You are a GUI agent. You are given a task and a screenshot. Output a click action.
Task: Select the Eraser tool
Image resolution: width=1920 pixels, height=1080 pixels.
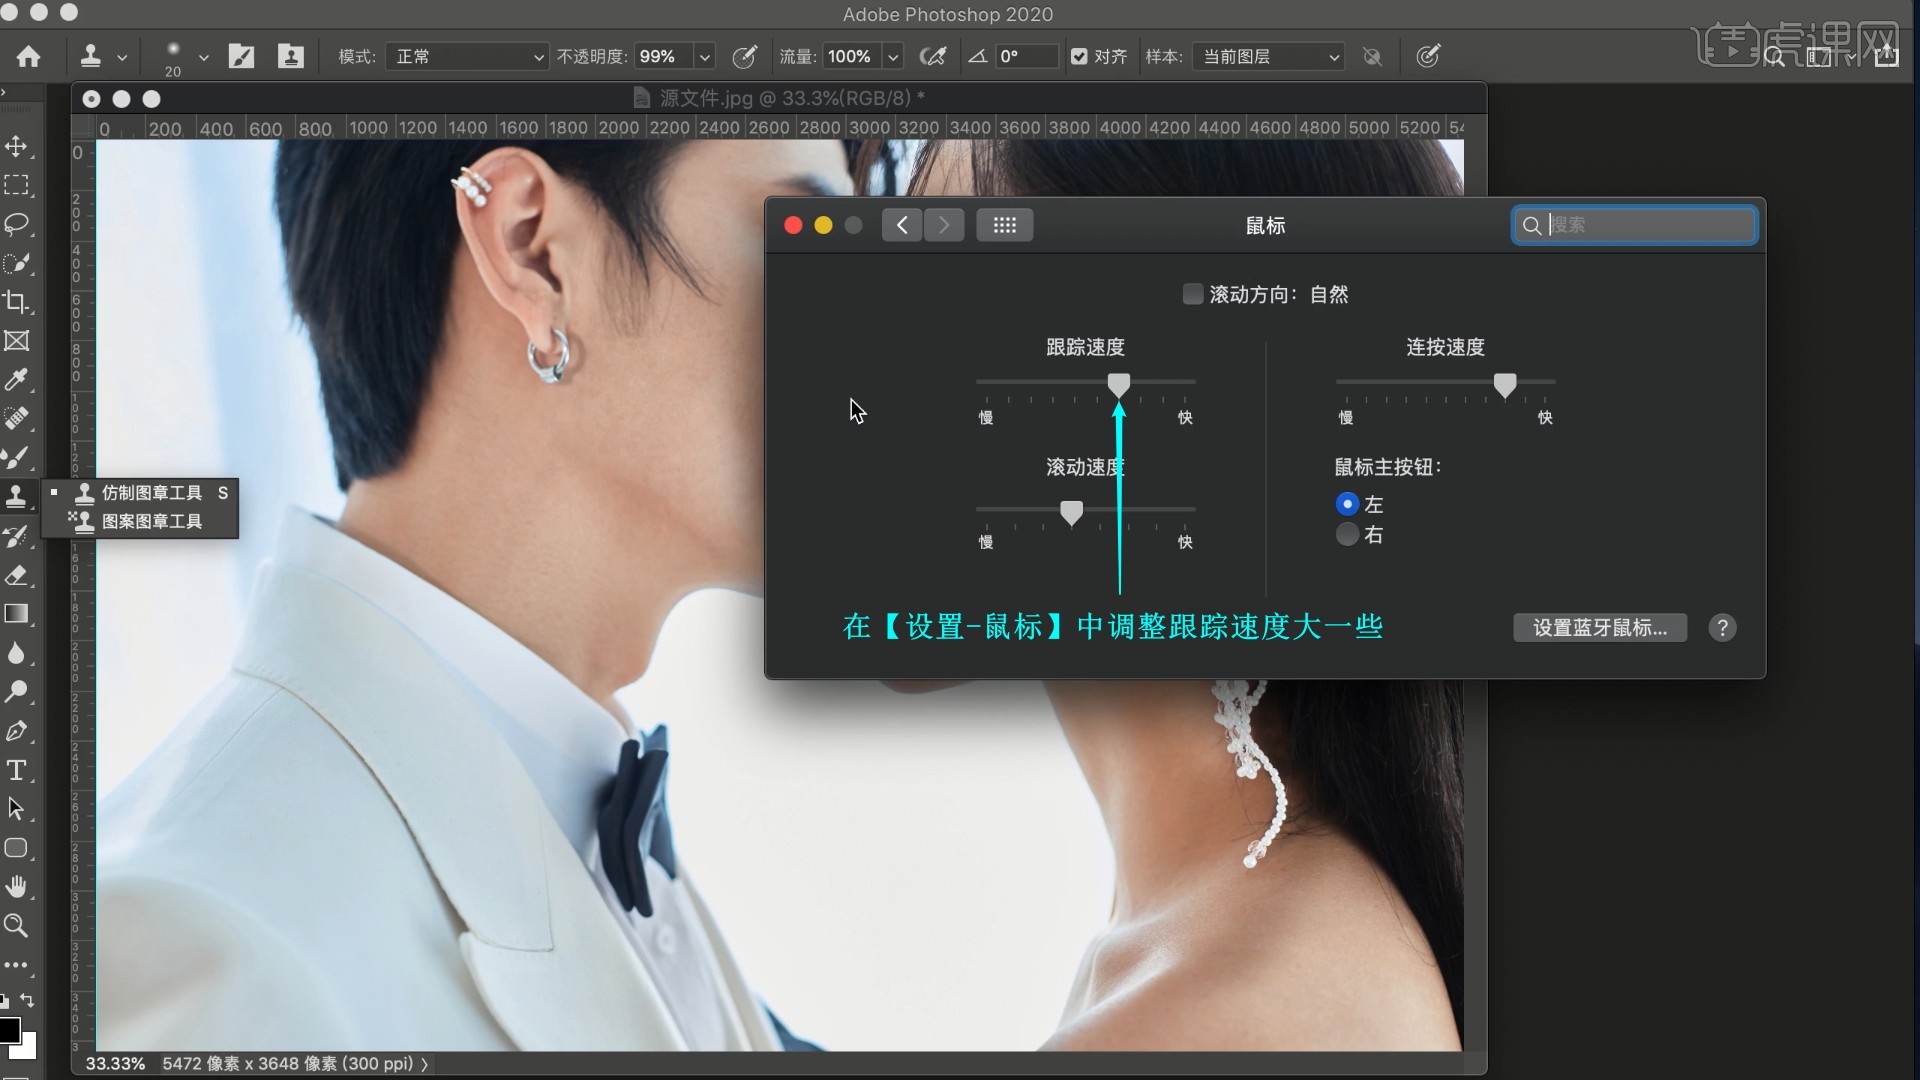(16, 575)
